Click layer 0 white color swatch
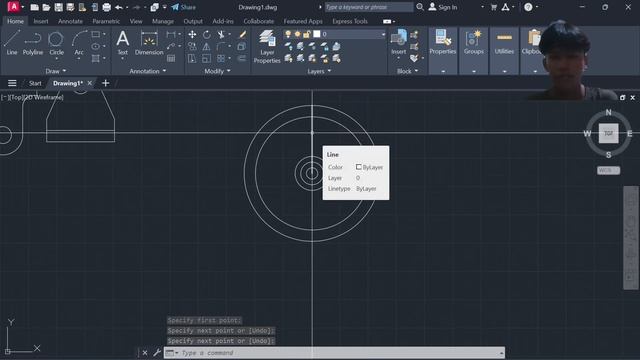The image size is (640, 360). tap(317, 34)
